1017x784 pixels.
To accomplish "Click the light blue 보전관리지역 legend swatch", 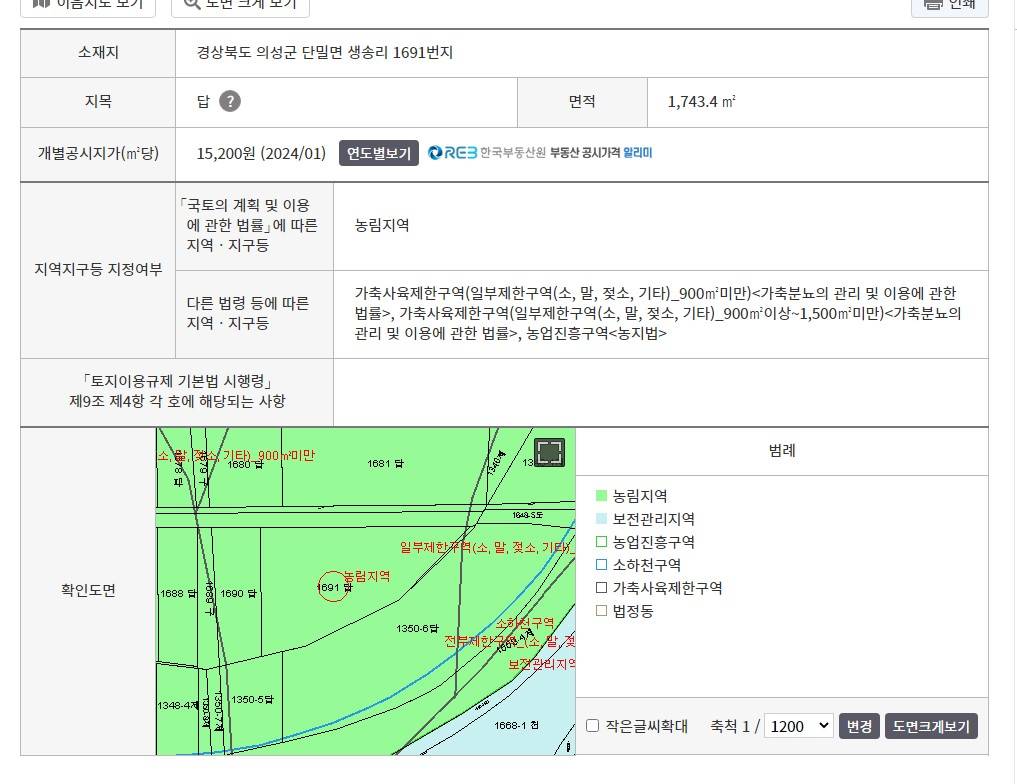I will [x=601, y=519].
